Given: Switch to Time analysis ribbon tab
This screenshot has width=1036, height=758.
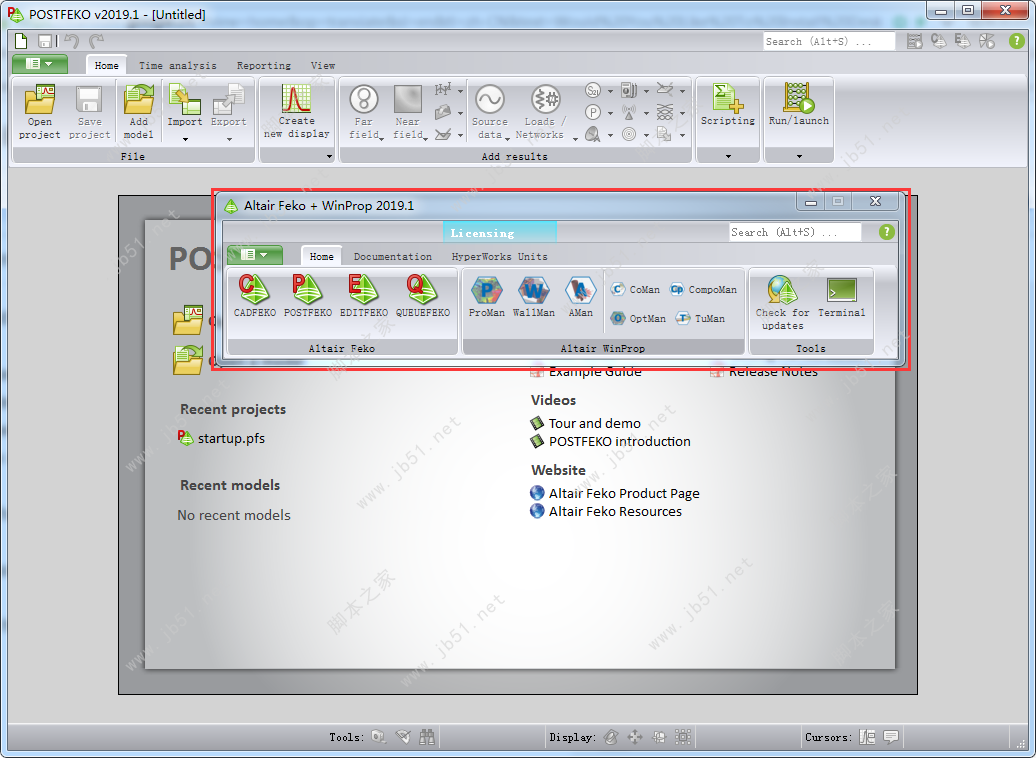Looking at the screenshot, I should click(178, 65).
